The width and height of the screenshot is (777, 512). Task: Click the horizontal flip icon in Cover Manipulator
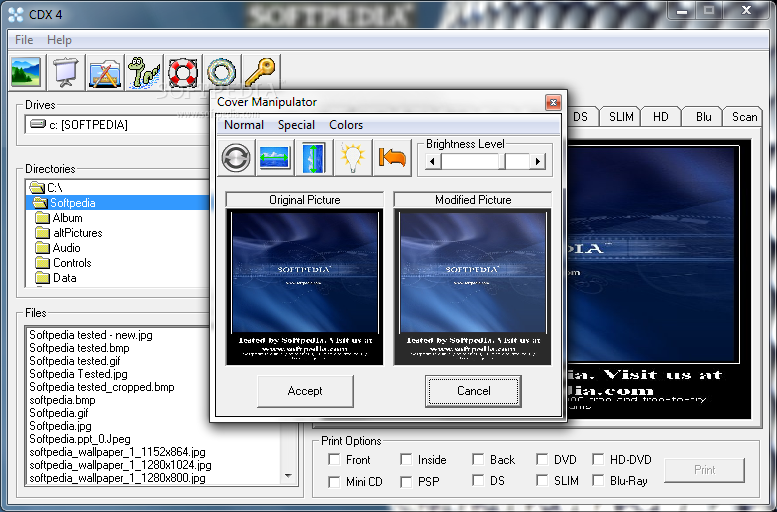pos(275,158)
